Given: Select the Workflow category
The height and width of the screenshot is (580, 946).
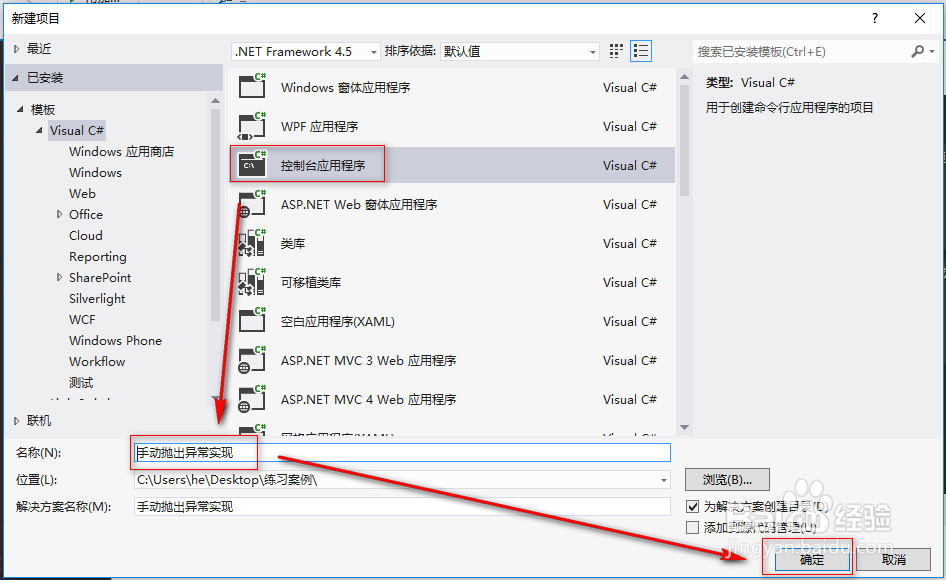Looking at the screenshot, I should 97,362.
